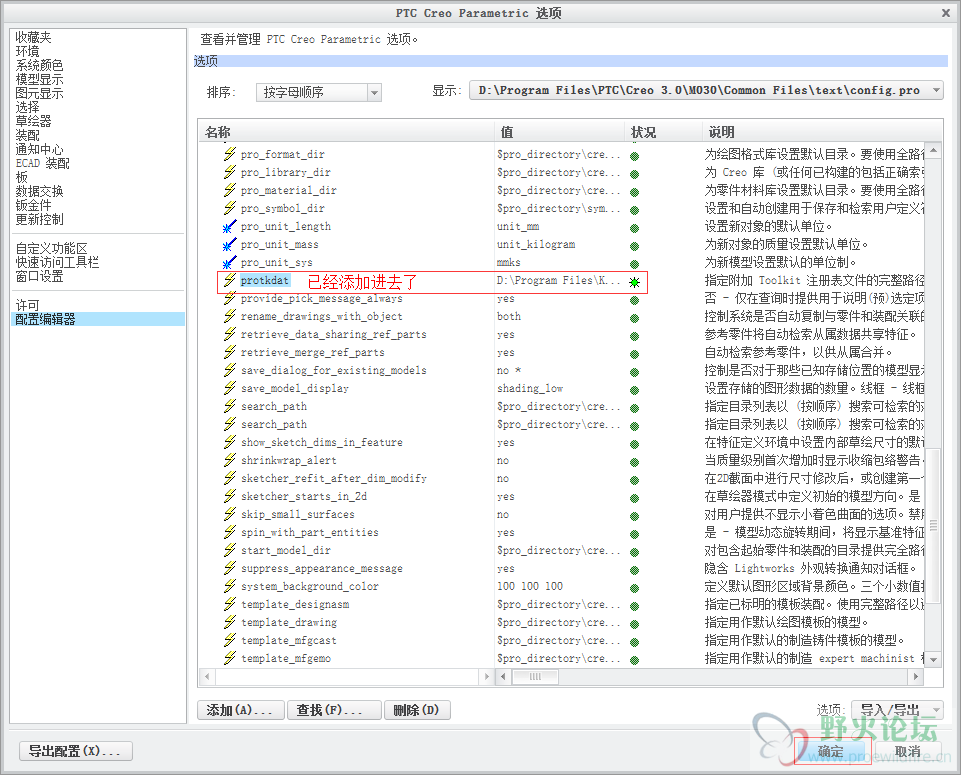Click the shading_low value
This screenshot has width=961, height=775.
pos(530,388)
